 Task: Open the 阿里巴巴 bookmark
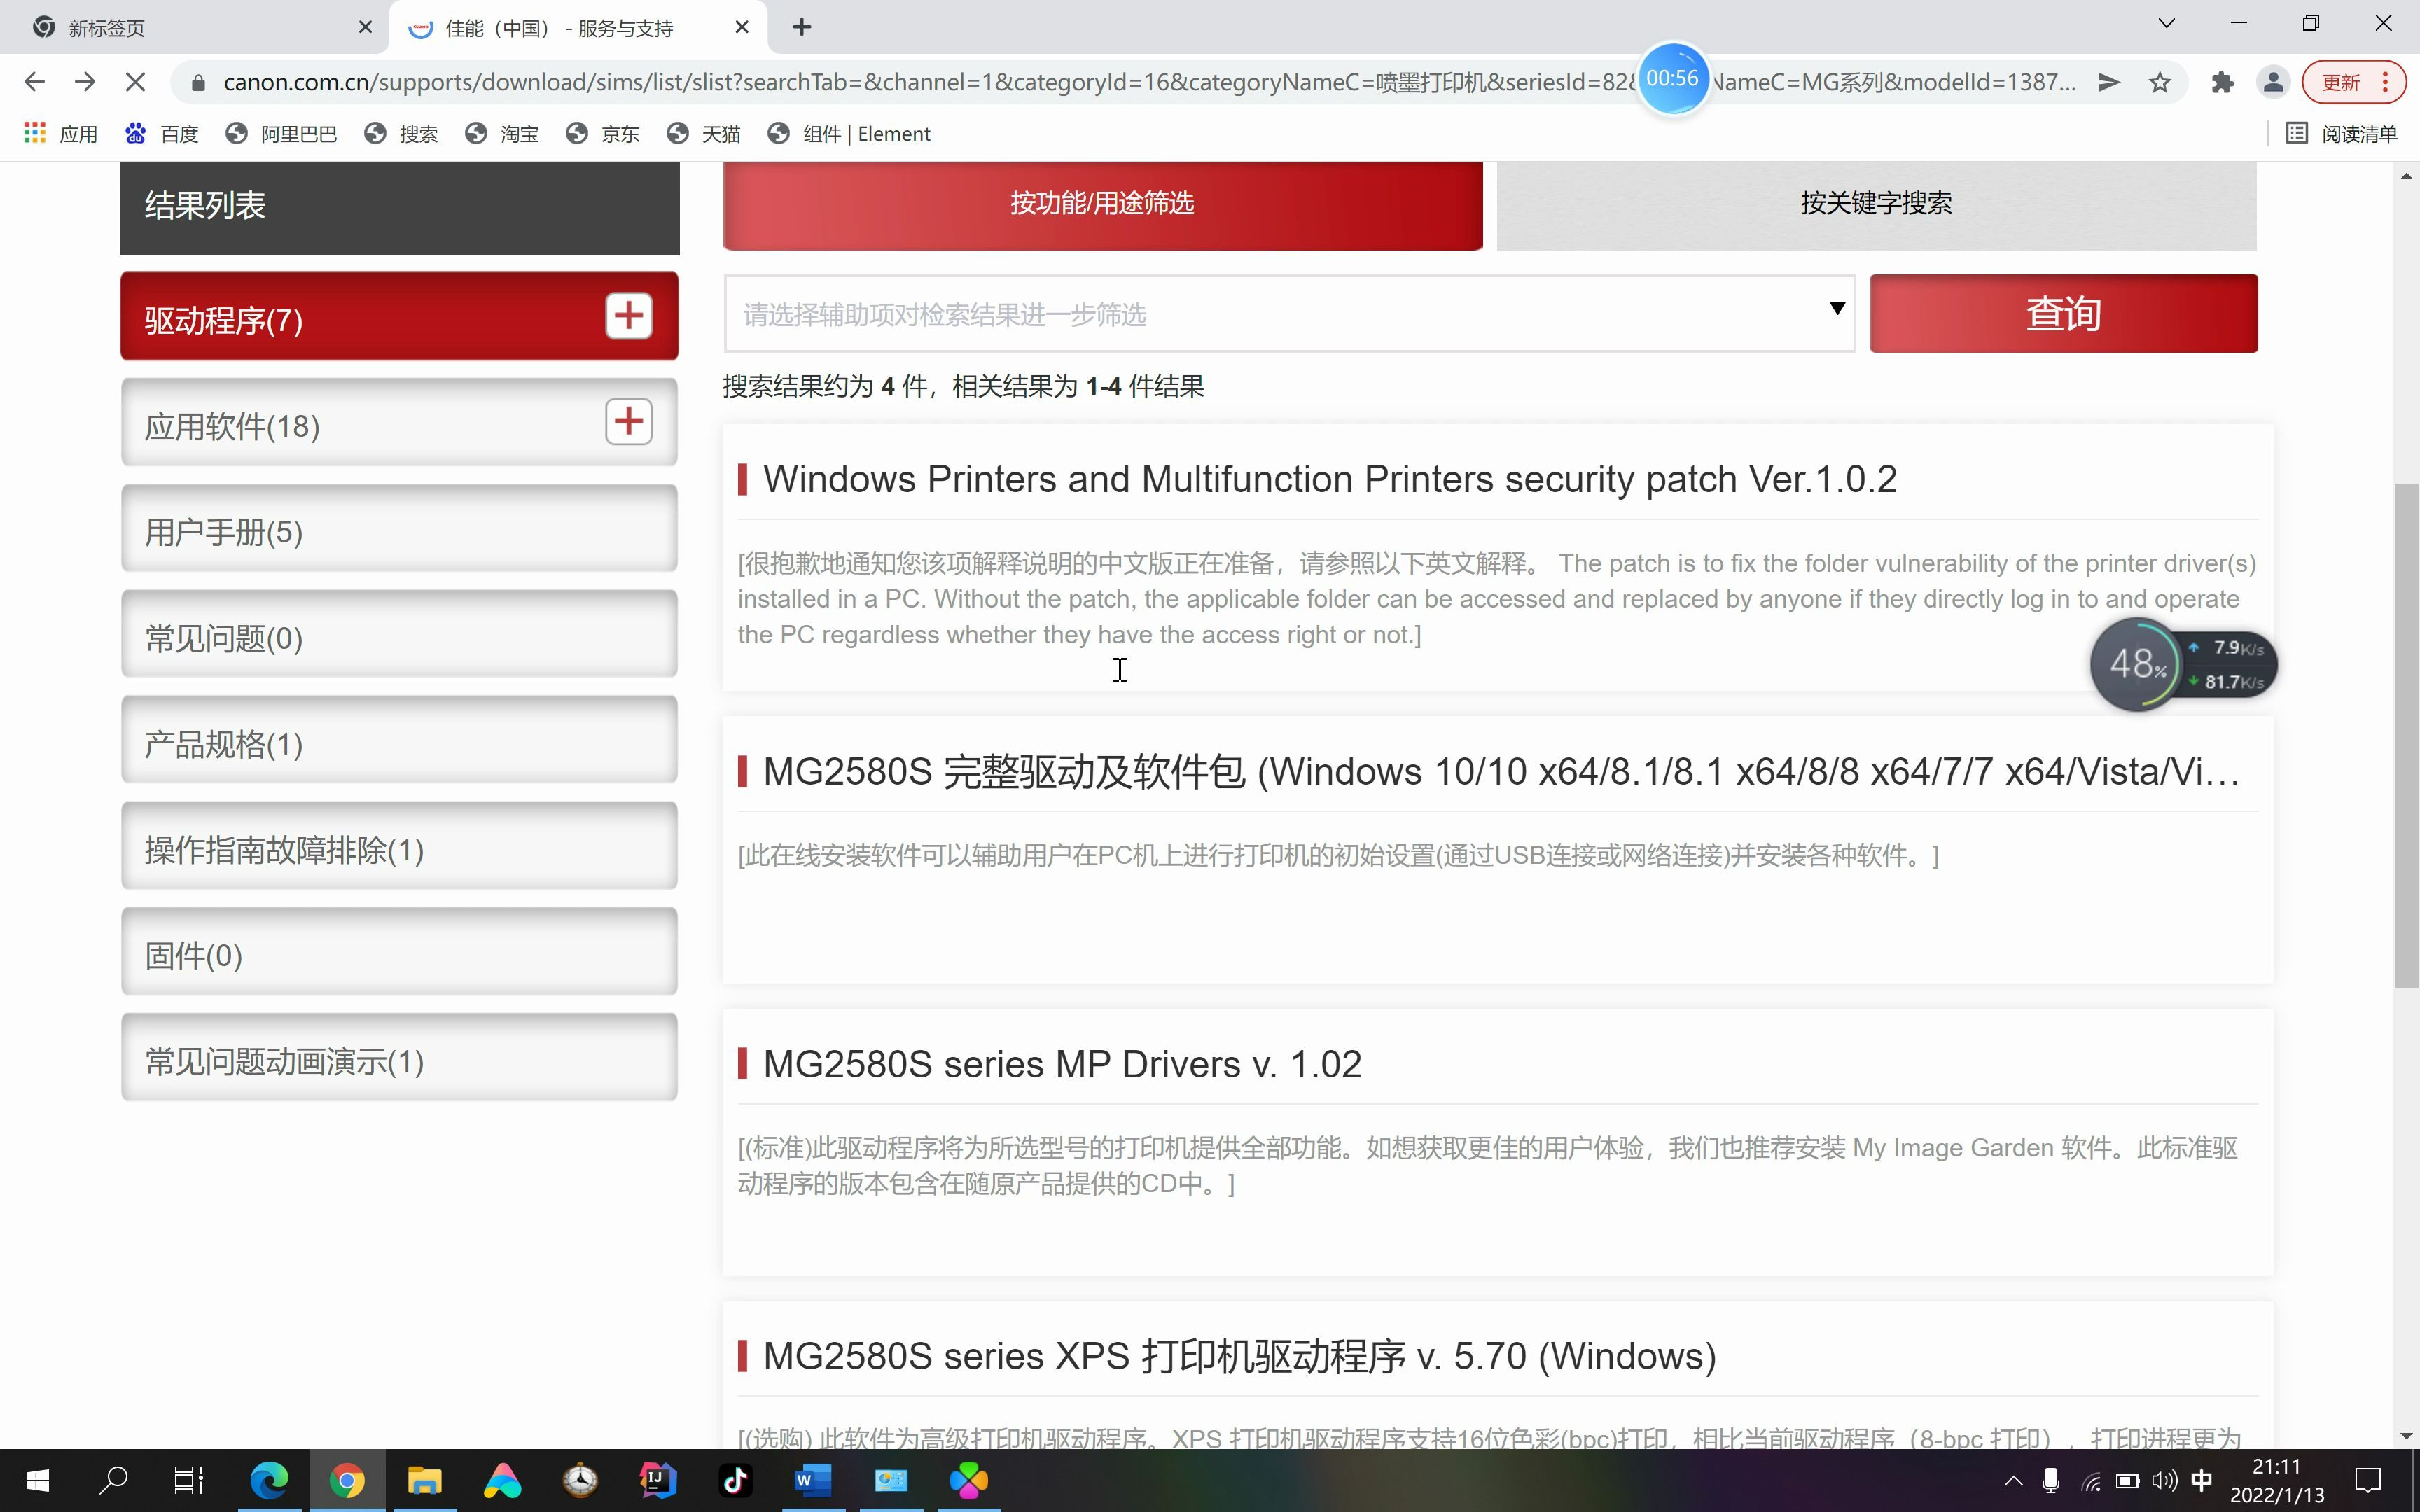281,134
